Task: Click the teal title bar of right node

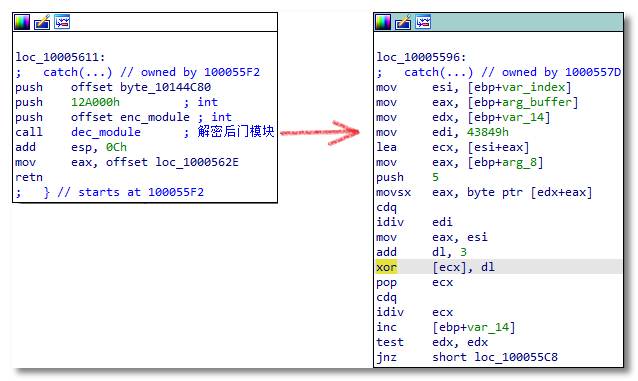Action: [527, 22]
